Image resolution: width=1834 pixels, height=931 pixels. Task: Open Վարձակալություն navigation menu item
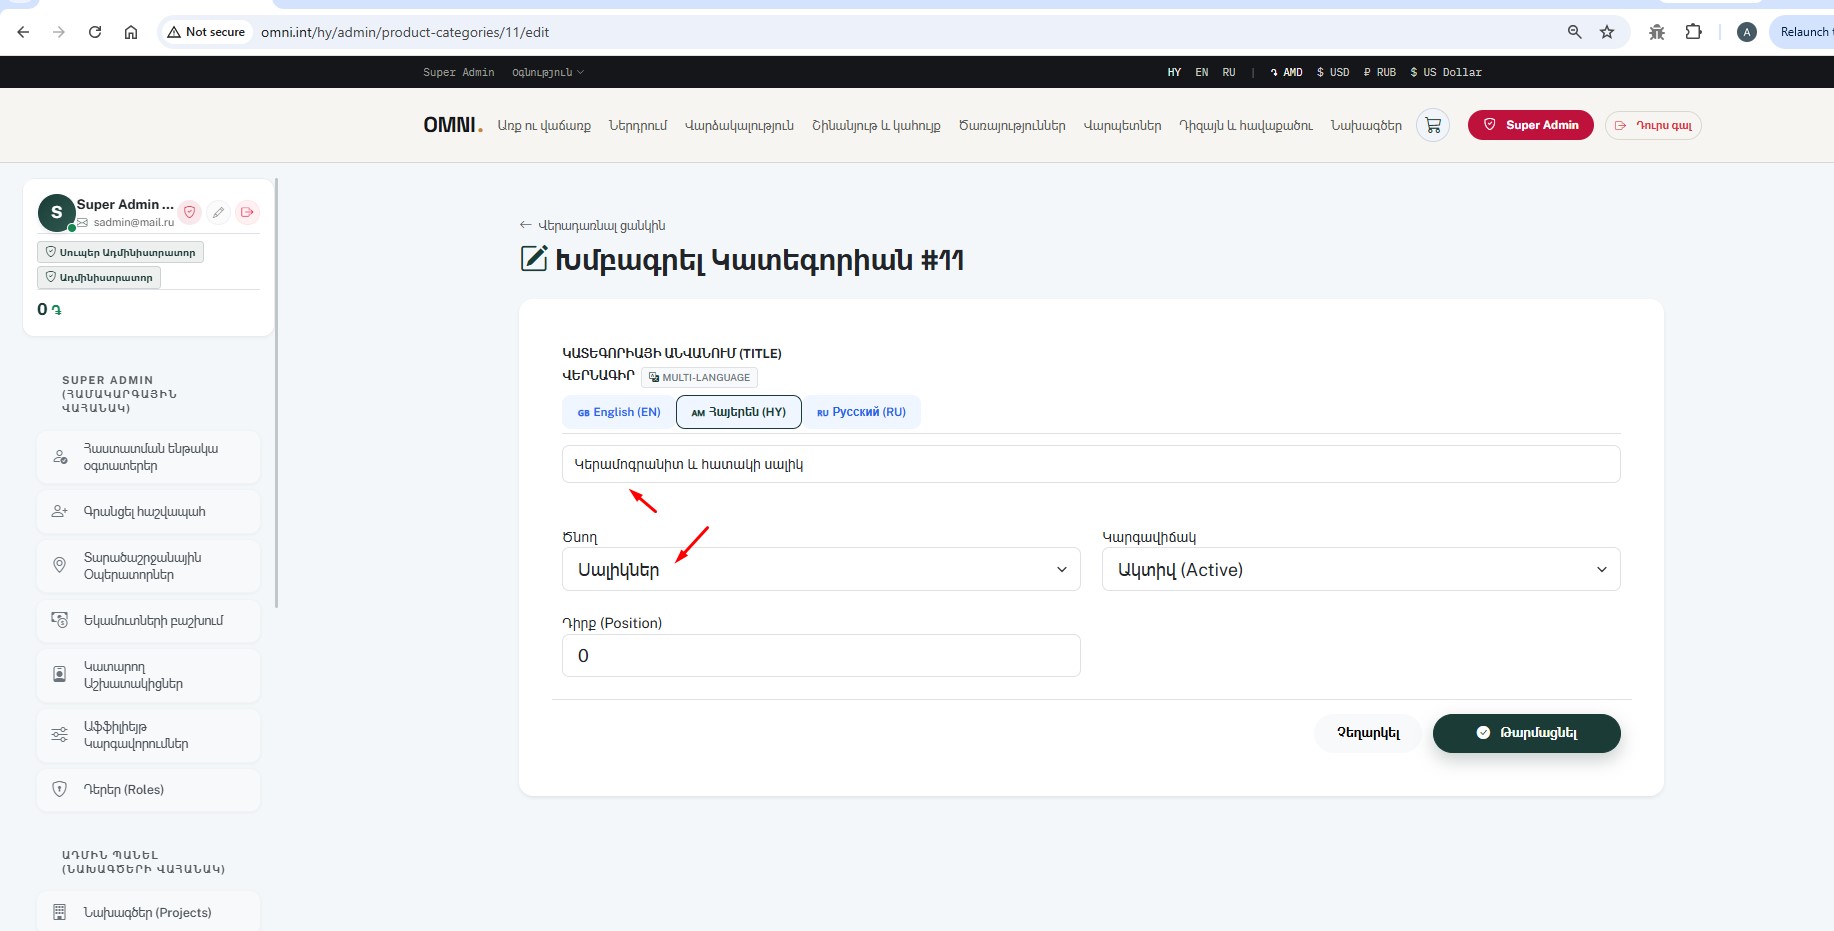point(739,125)
